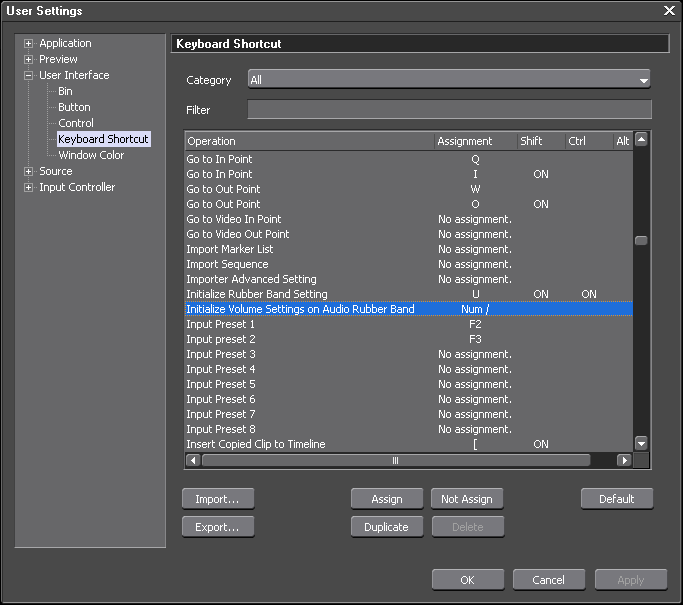This screenshot has width=683, height=605.
Task: Expand the Preview tree node
Action: coord(29,60)
